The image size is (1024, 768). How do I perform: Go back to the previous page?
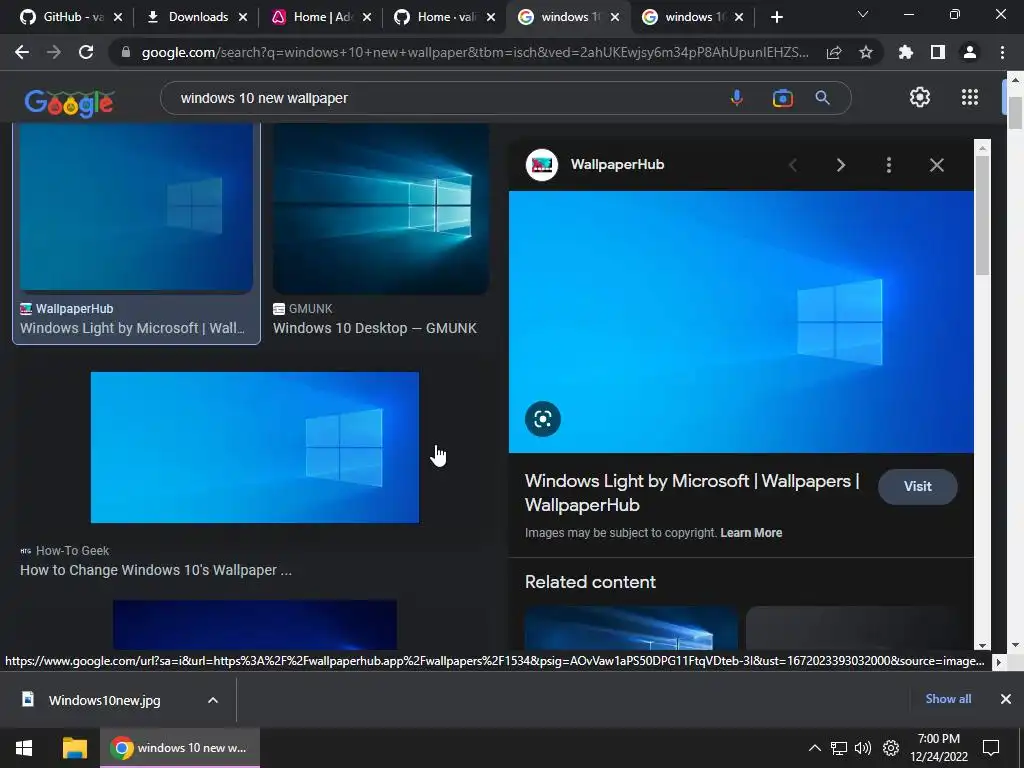click(22, 52)
